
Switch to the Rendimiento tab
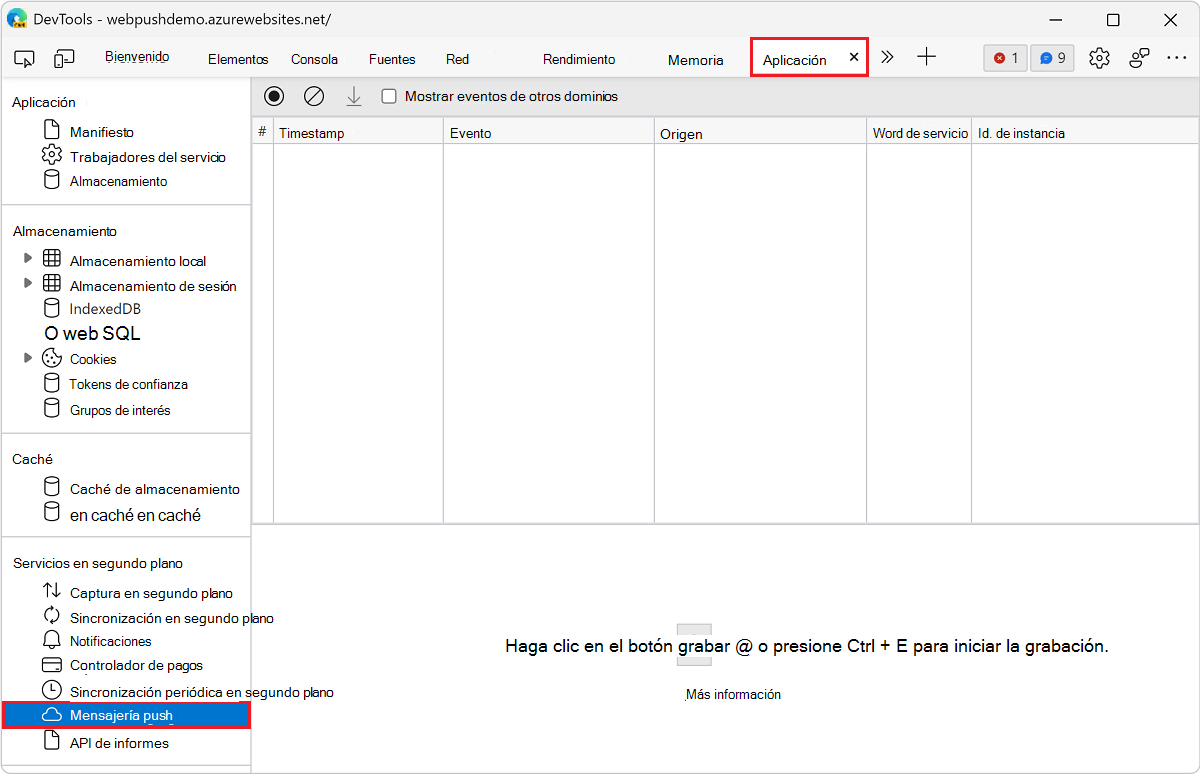coord(578,59)
